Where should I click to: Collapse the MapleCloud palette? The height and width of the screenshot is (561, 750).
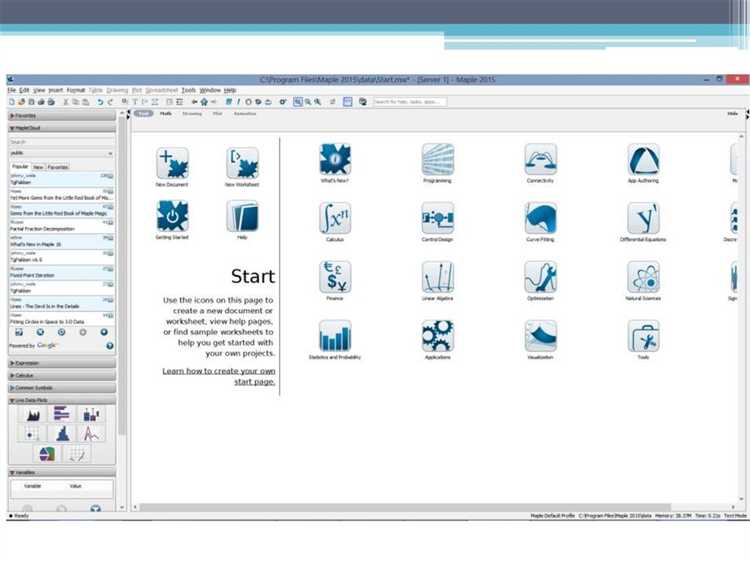coord(62,128)
